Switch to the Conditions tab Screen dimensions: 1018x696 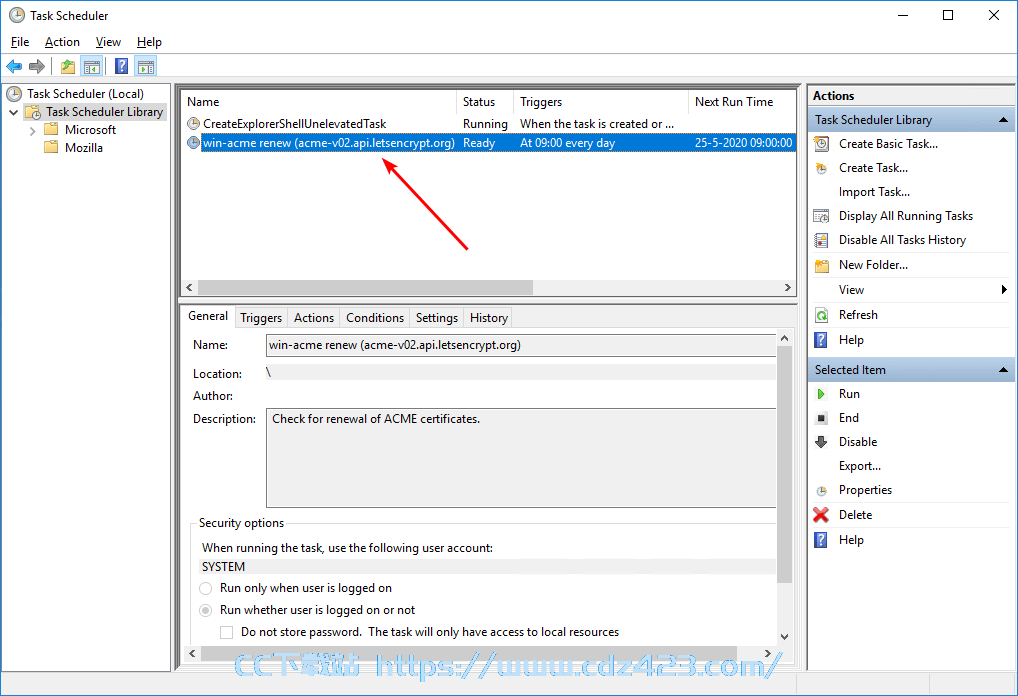375,317
